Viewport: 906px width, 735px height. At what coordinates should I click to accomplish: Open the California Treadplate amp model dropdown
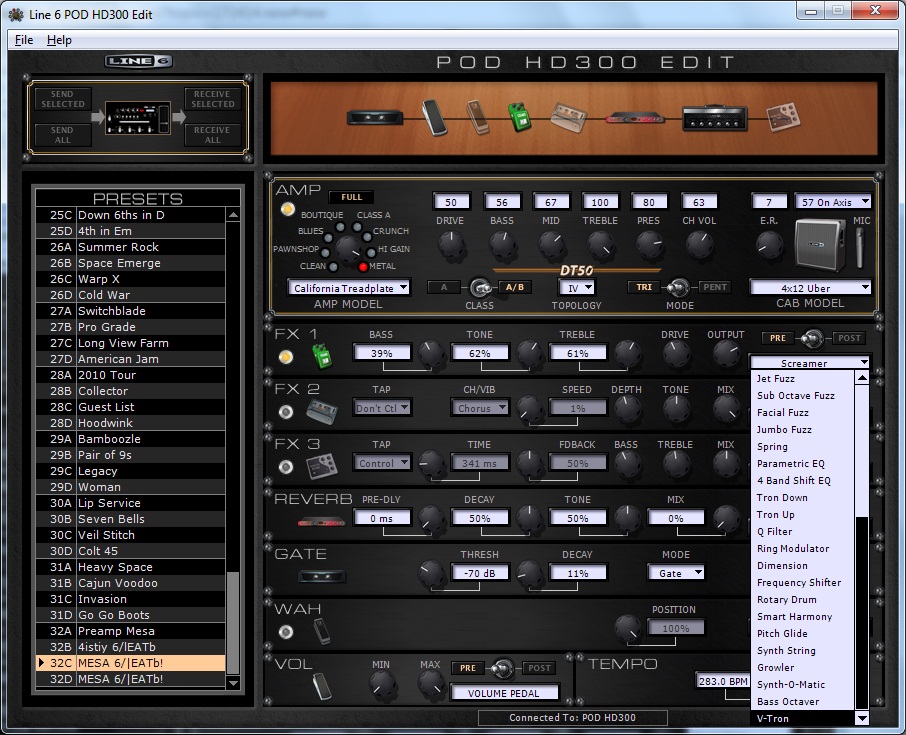349,288
